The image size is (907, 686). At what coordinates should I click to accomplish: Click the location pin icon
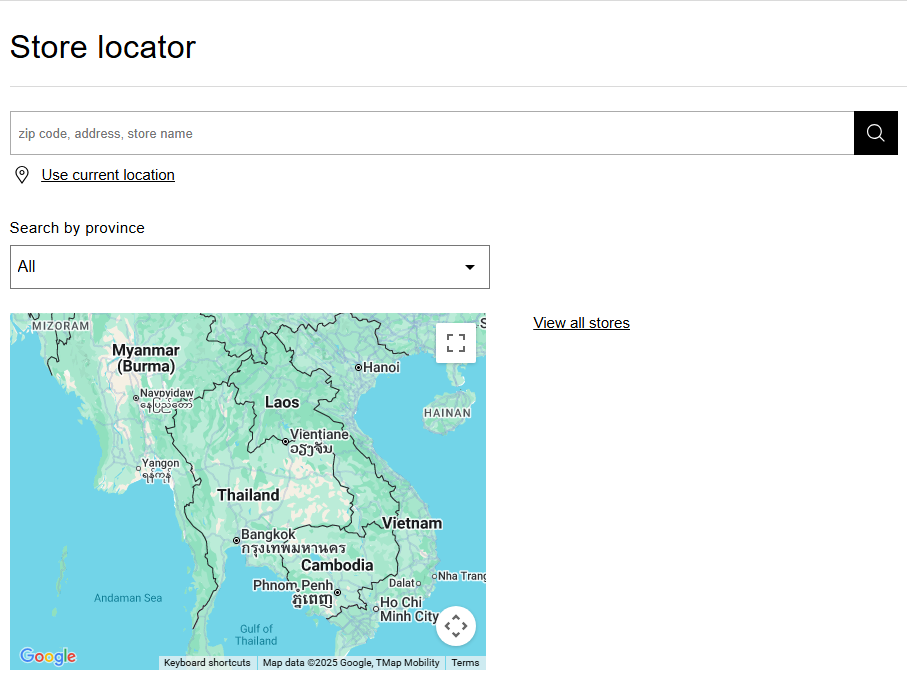(22, 175)
